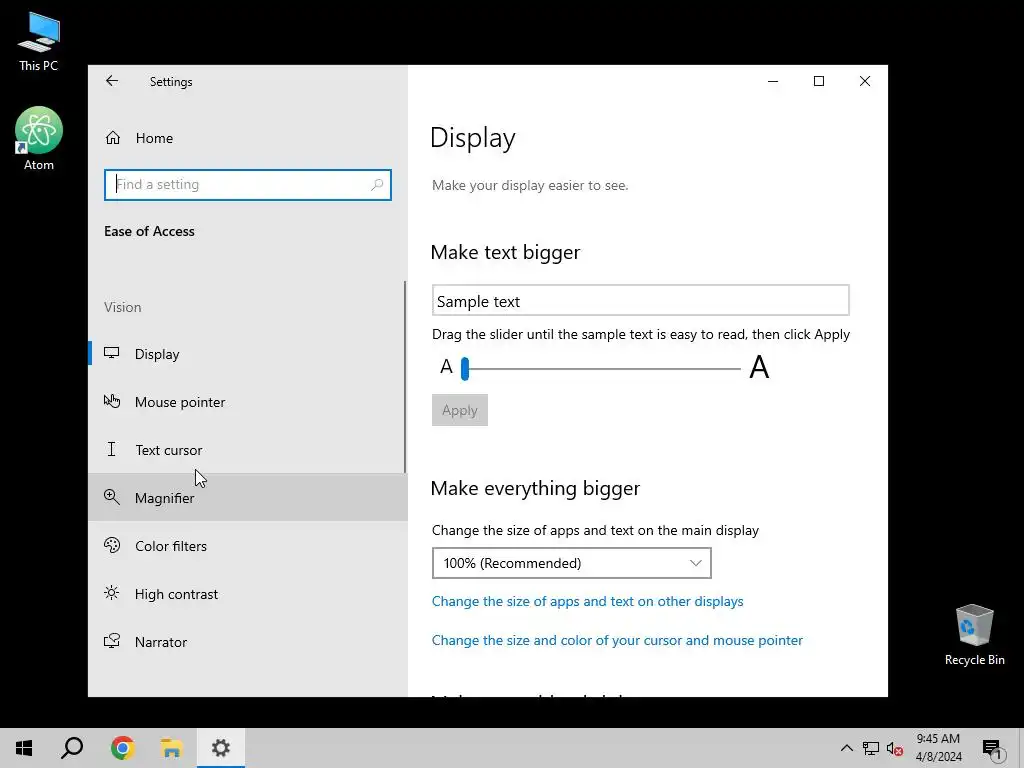Open Narrator settings
The height and width of the screenshot is (768, 1024).
click(x=248, y=642)
